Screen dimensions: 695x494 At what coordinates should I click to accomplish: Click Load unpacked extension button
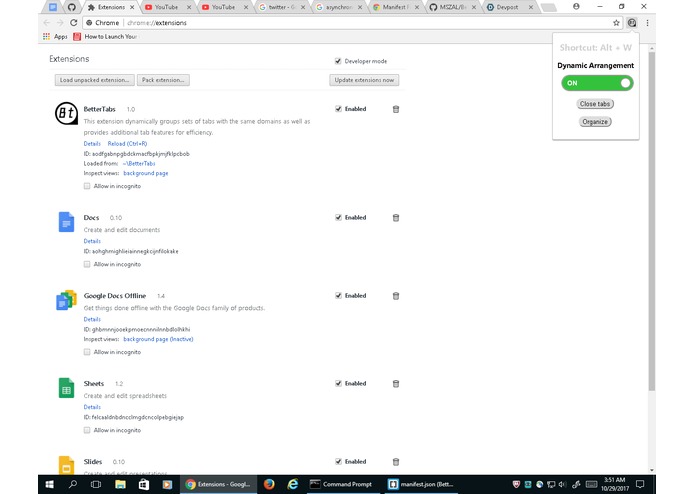click(94, 80)
